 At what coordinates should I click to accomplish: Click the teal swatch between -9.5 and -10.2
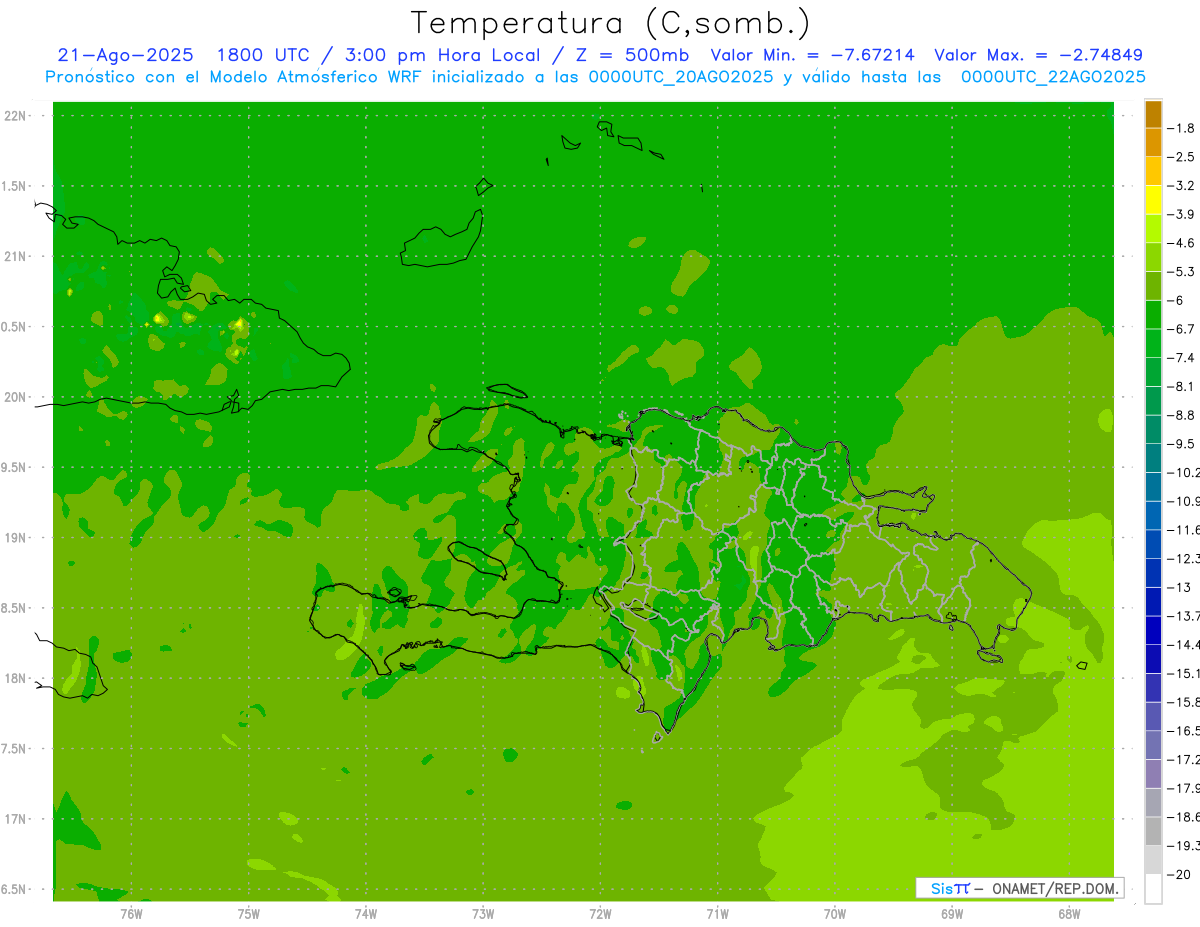point(1153,458)
